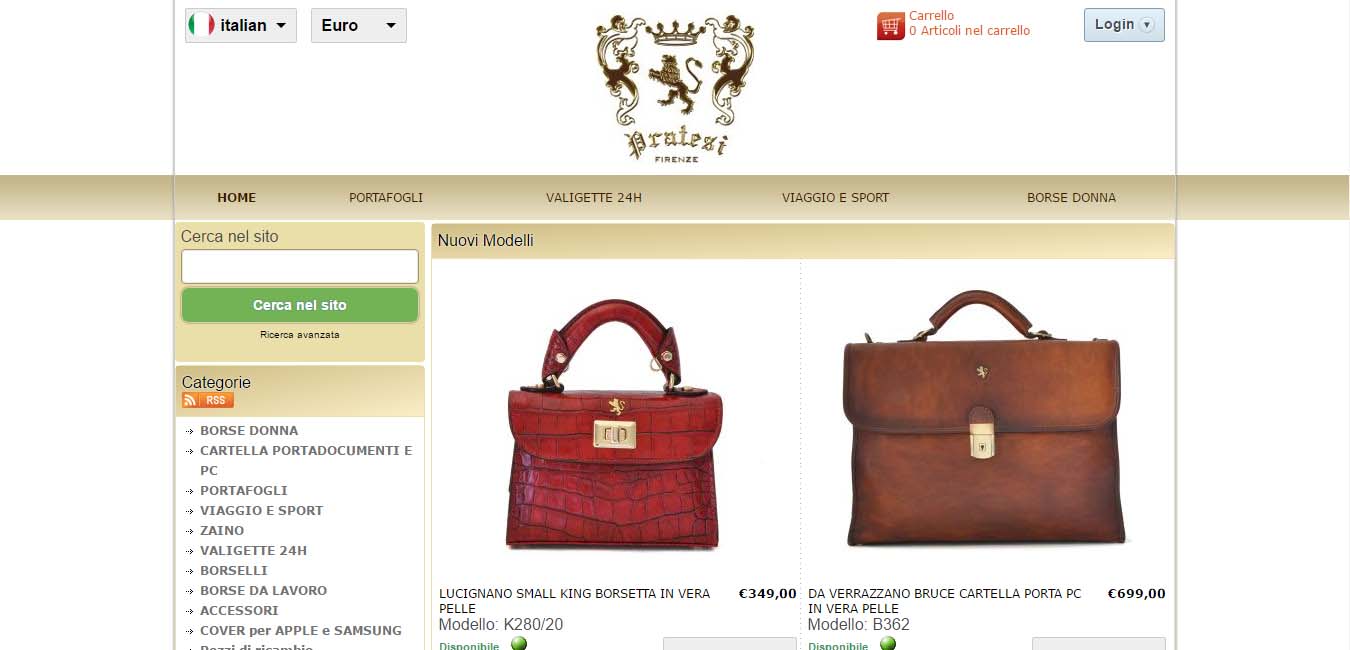The height and width of the screenshot is (650, 1350).
Task: Open the language dropdown showing italian
Action: tap(241, 26)
